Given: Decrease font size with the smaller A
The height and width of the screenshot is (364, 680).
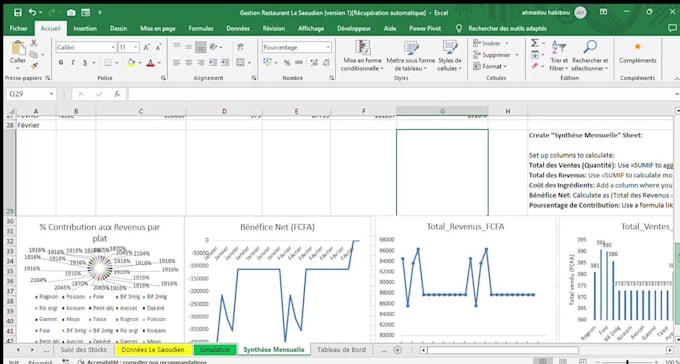Looking at the screenshot, I should [x=158, y=47].
